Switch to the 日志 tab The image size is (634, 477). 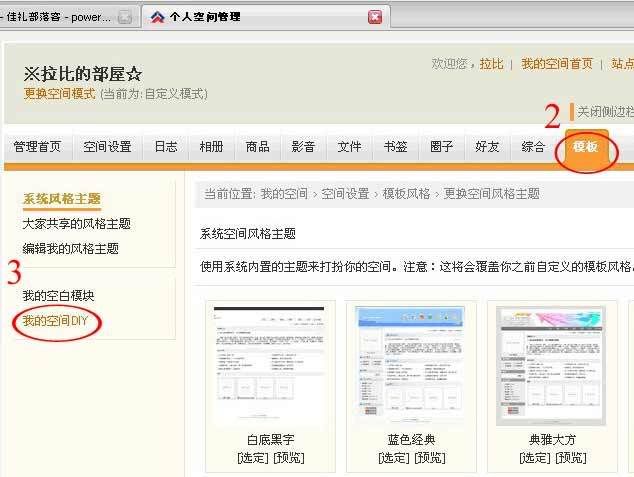tap(166, 147)
